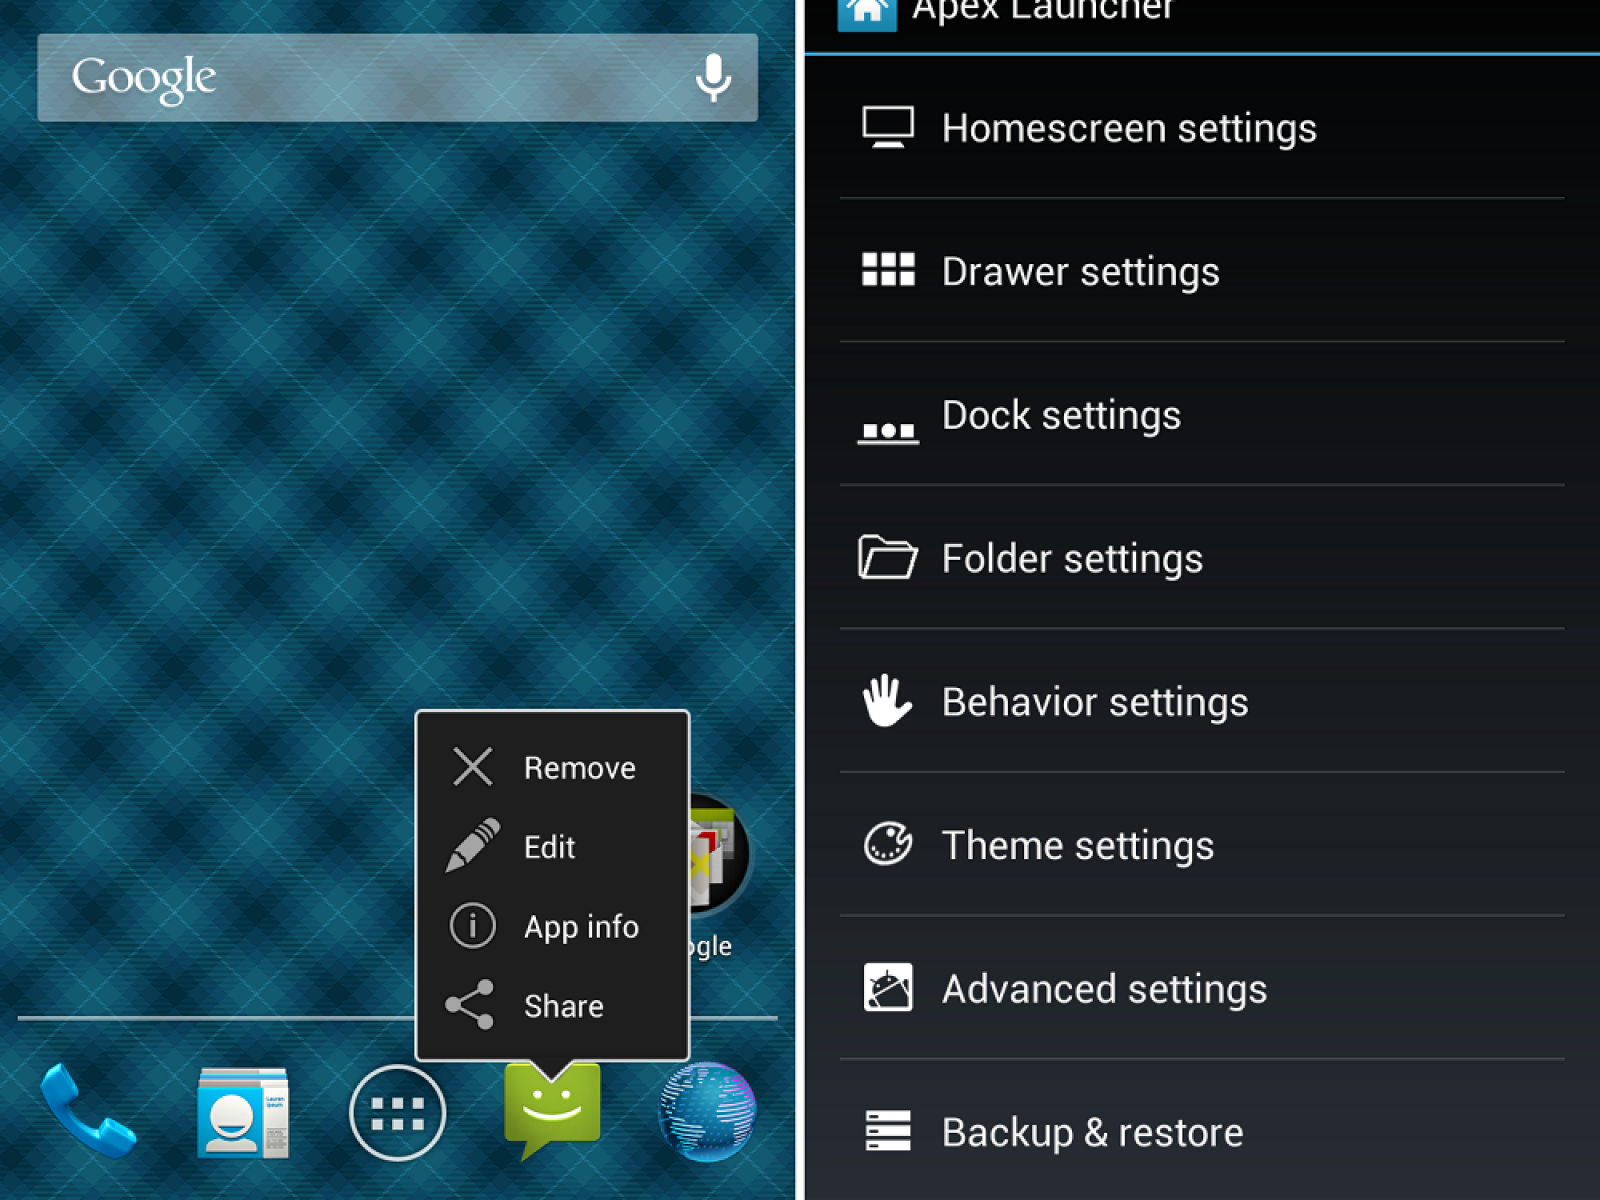
Task: Click the Theme settings palette icon
Action: point(887,844)
